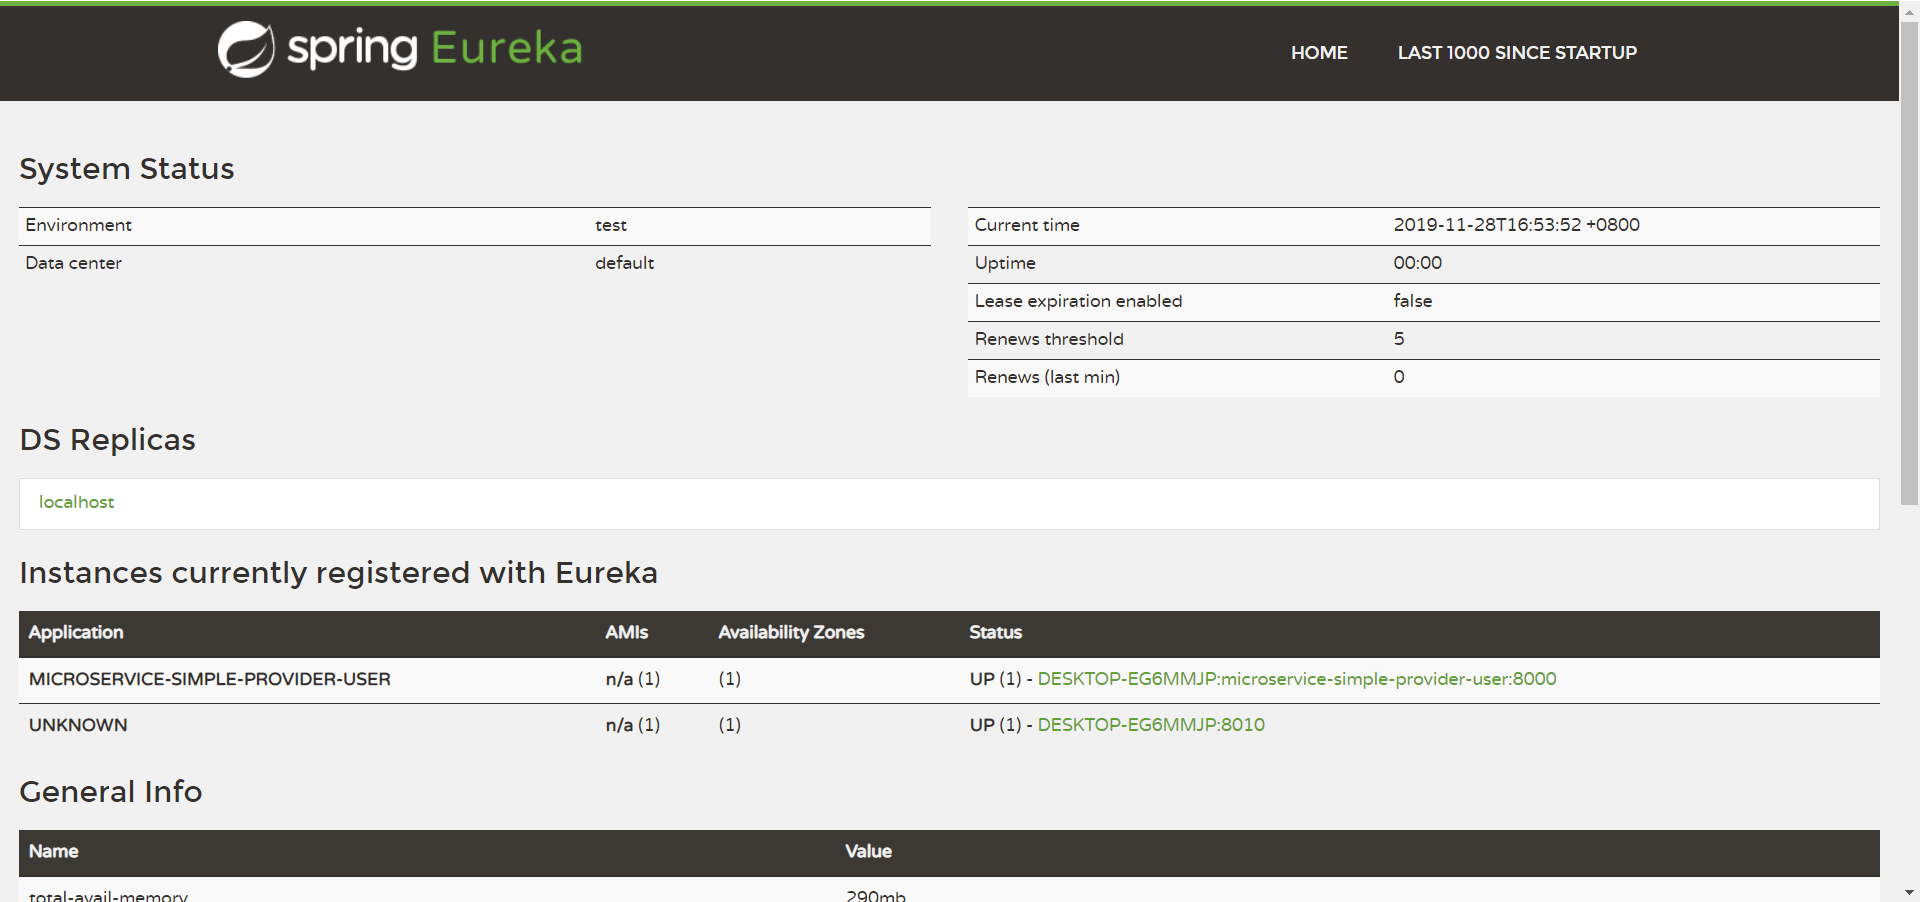Select the Renews (last min) value 0
Screen dimensions: 1920x902
pos(1399,377)
